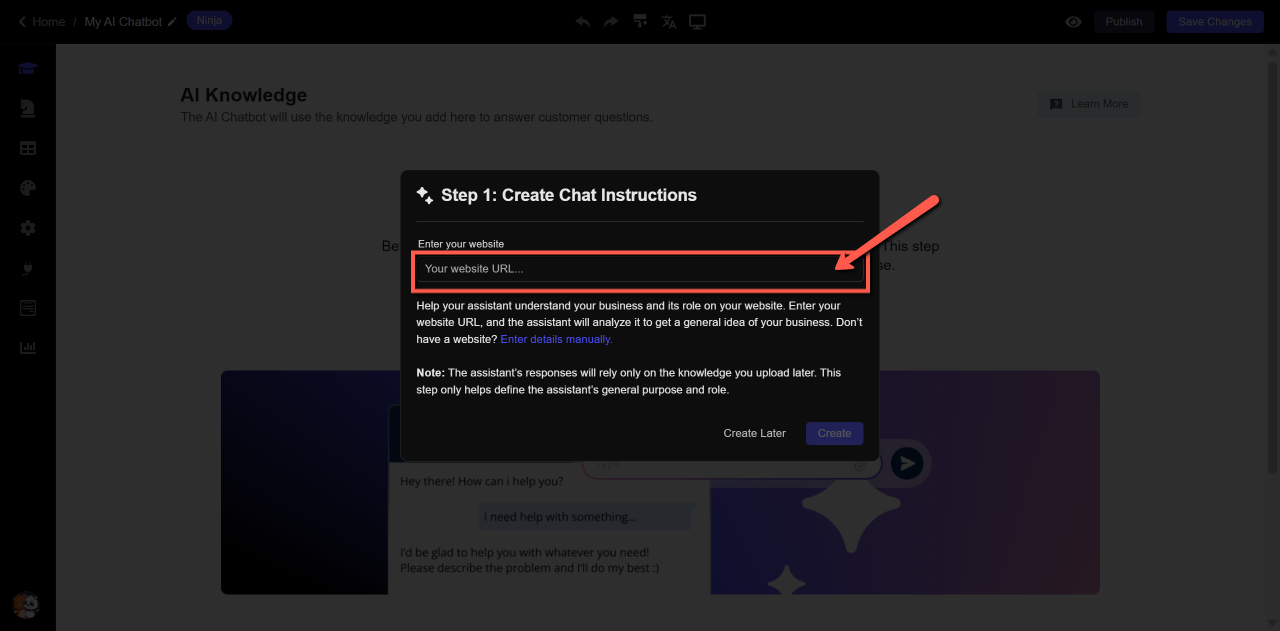Screen dimensions: 1280x631
Task: Open the AI Knowledge graduation cap icon
Action: click(28, 69)
